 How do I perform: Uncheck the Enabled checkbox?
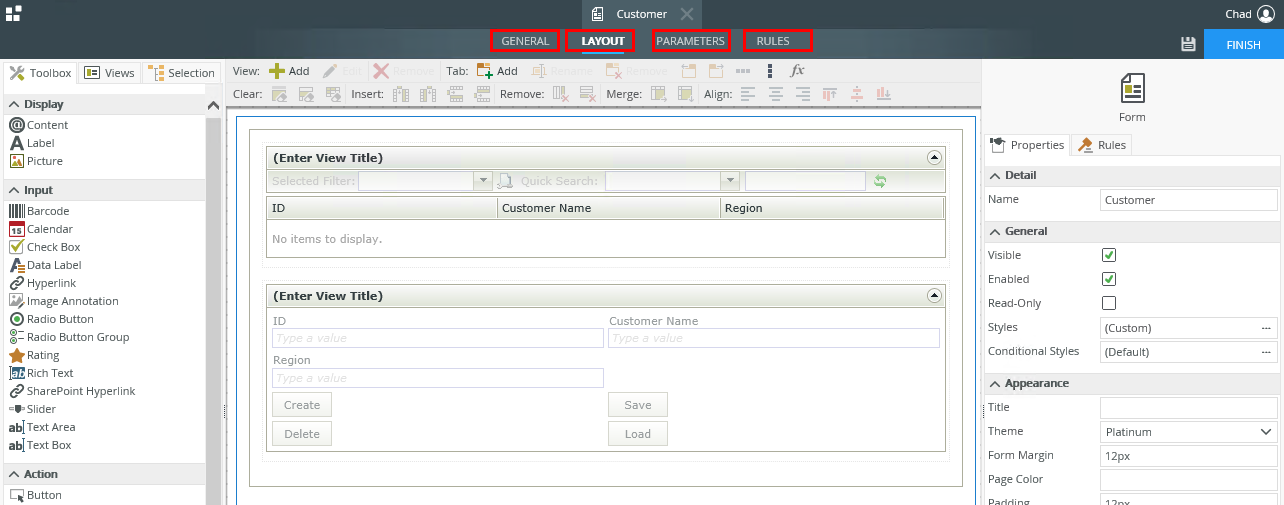click(x=1108, y=279)
